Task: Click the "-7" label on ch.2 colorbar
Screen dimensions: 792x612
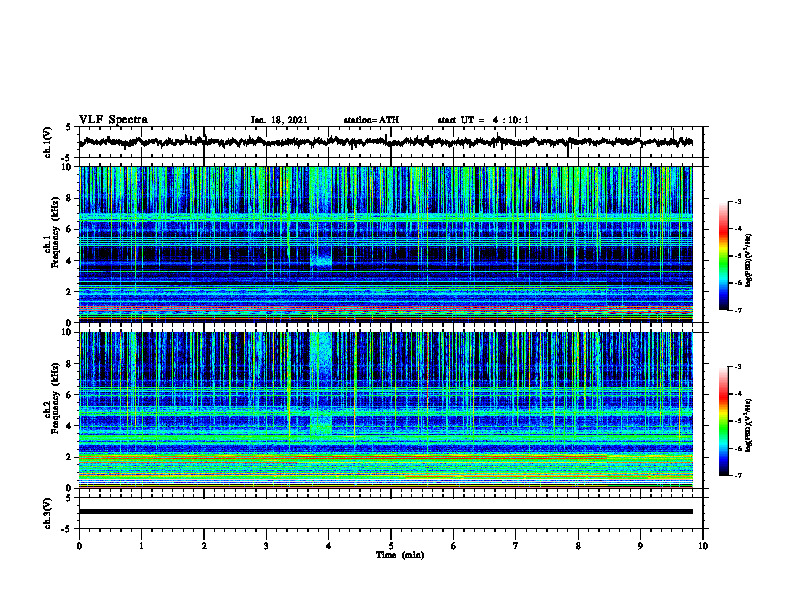Action: [x=738, y=476]
